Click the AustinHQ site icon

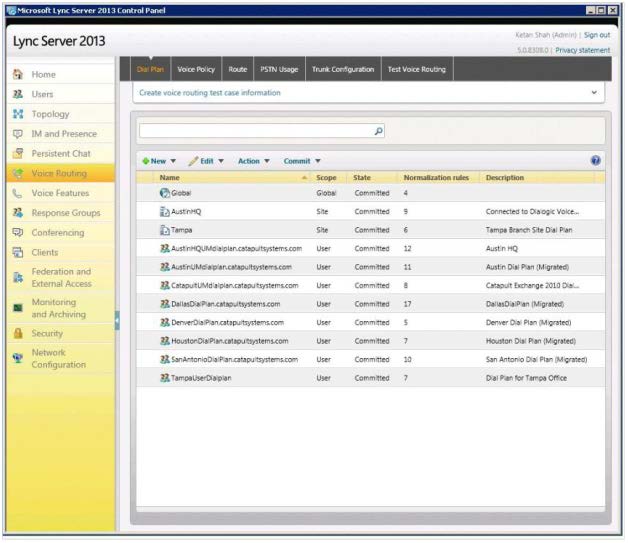(164, 211)
